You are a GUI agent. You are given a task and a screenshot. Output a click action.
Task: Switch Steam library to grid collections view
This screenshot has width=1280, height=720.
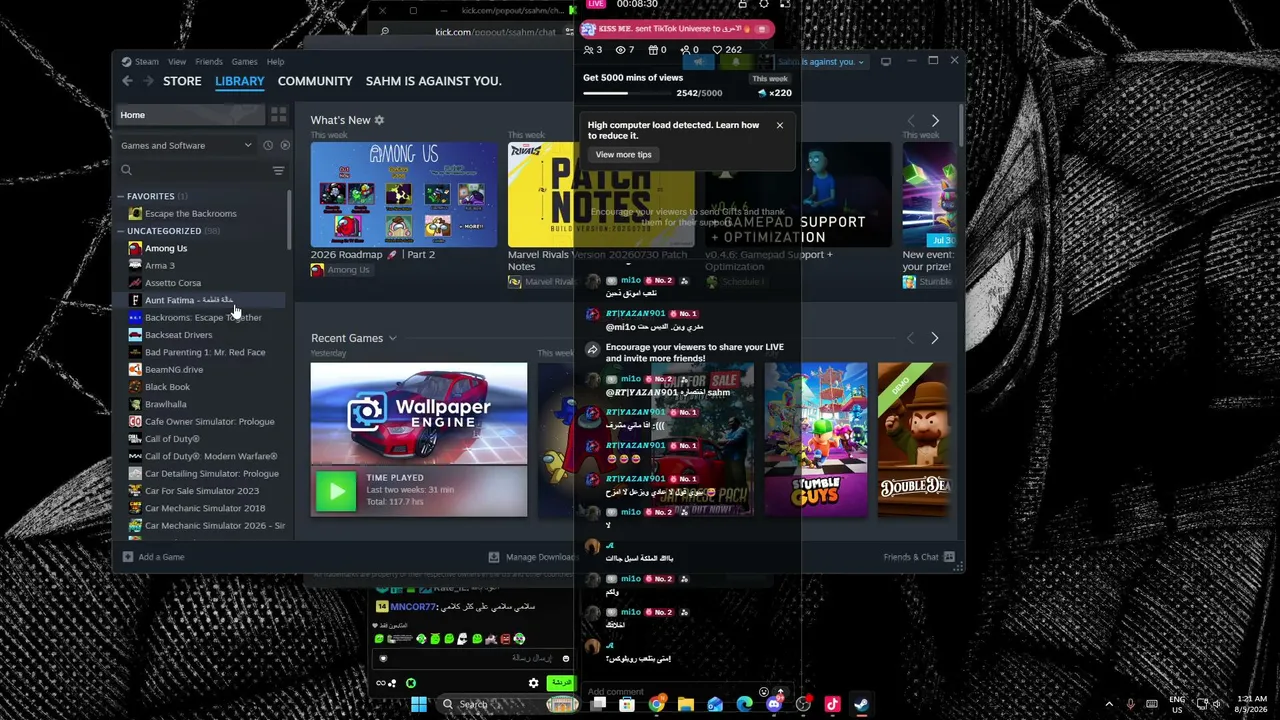coord(279,115)
